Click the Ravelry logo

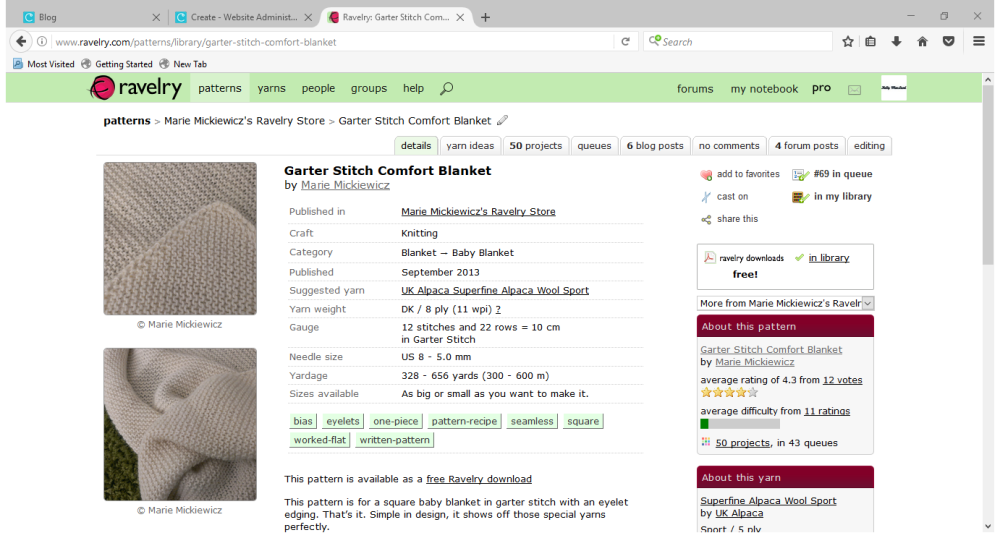click(x=135, y=88)
